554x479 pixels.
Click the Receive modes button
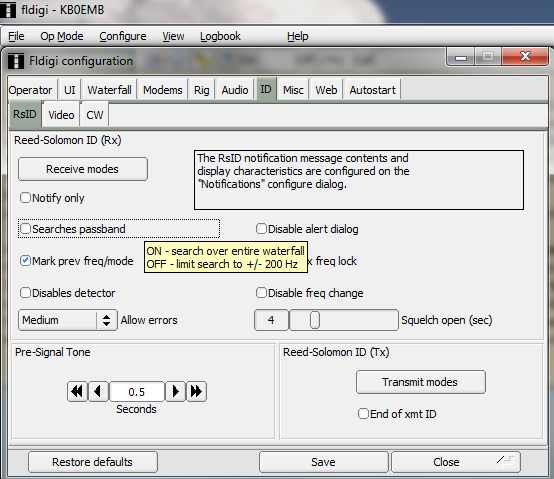(83, 169)
